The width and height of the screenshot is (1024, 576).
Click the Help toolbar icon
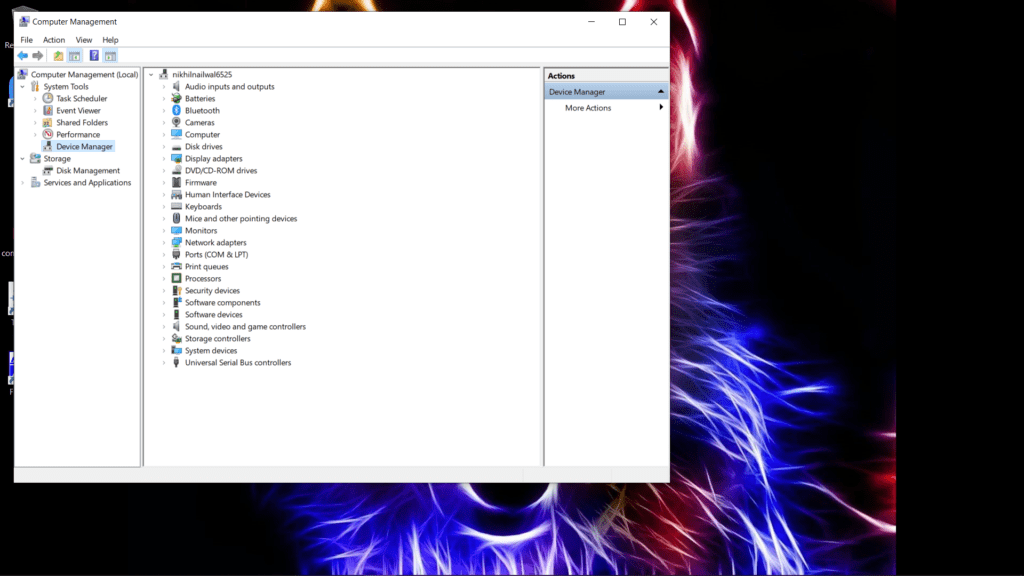(94, 56)
